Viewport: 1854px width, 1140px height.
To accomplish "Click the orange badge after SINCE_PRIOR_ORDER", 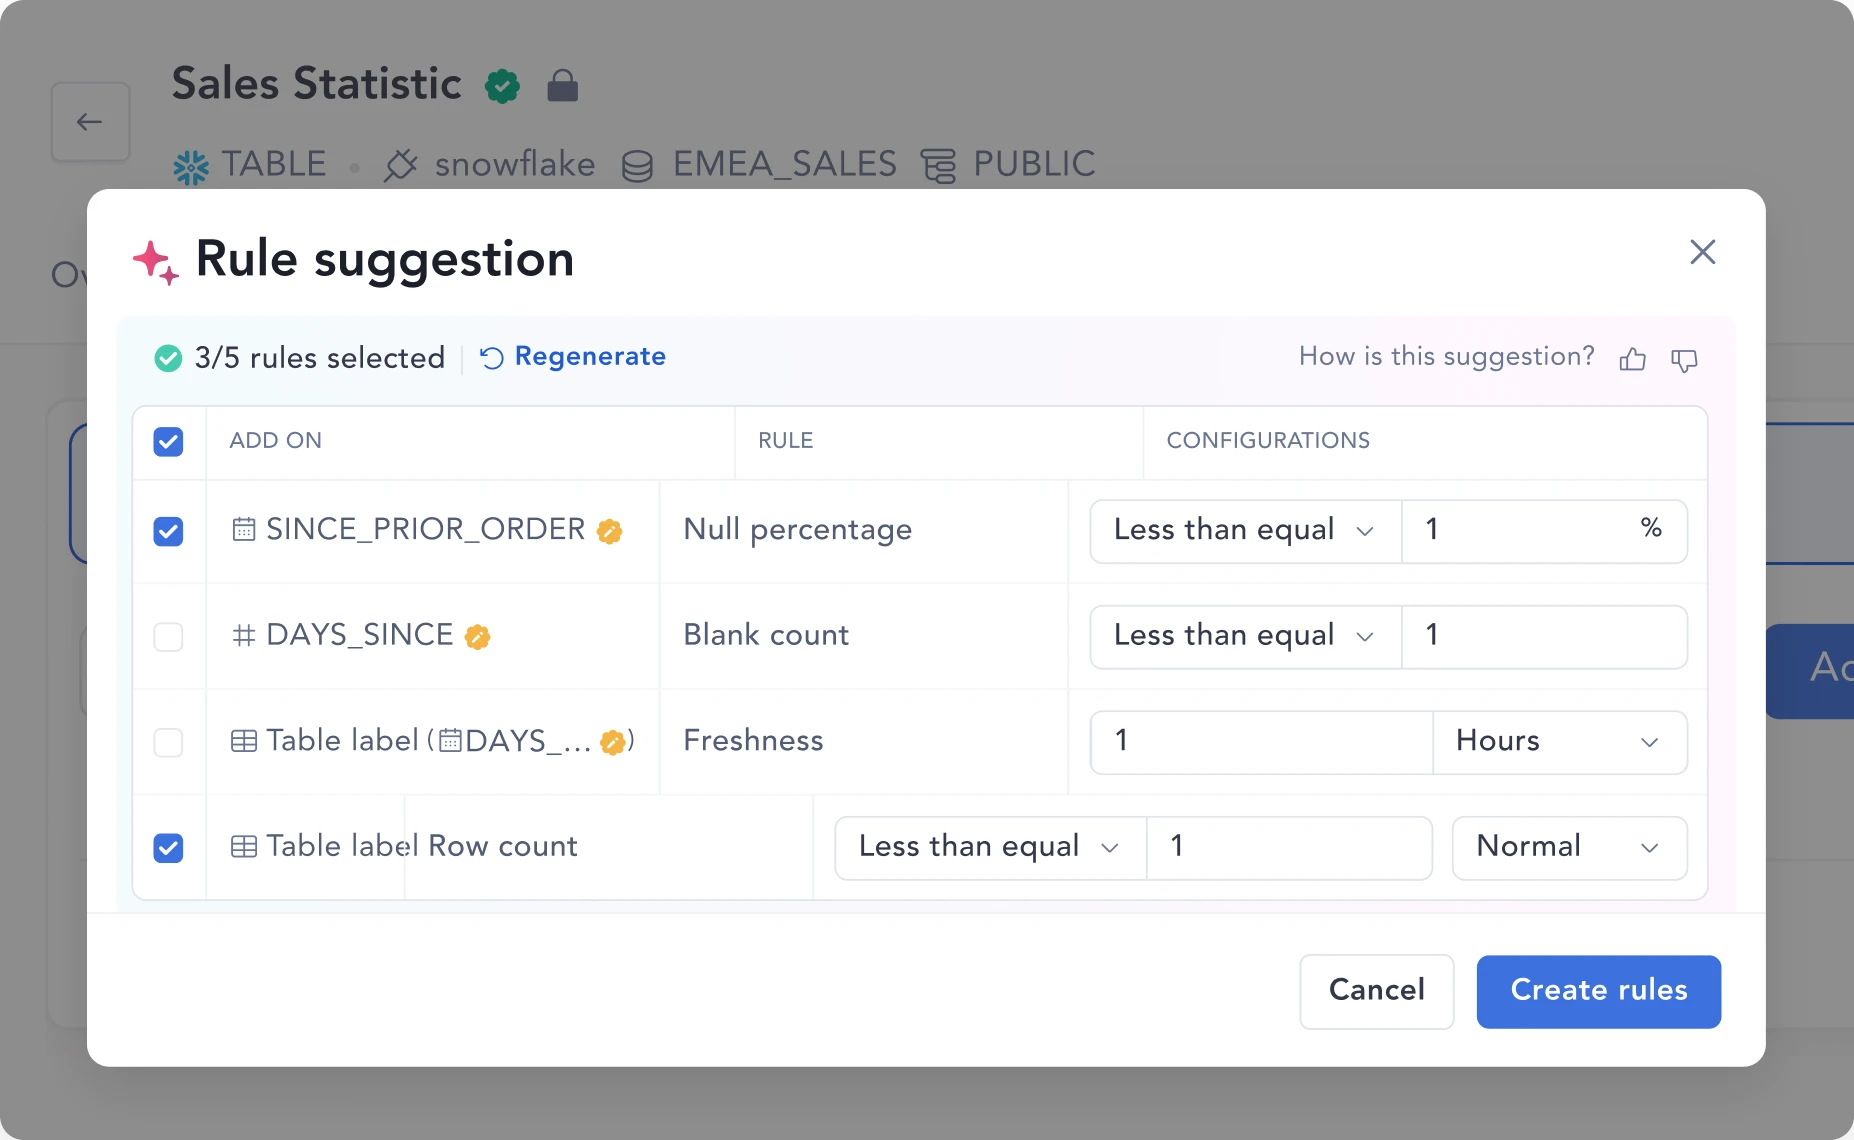I will click(x=609, y=531).
